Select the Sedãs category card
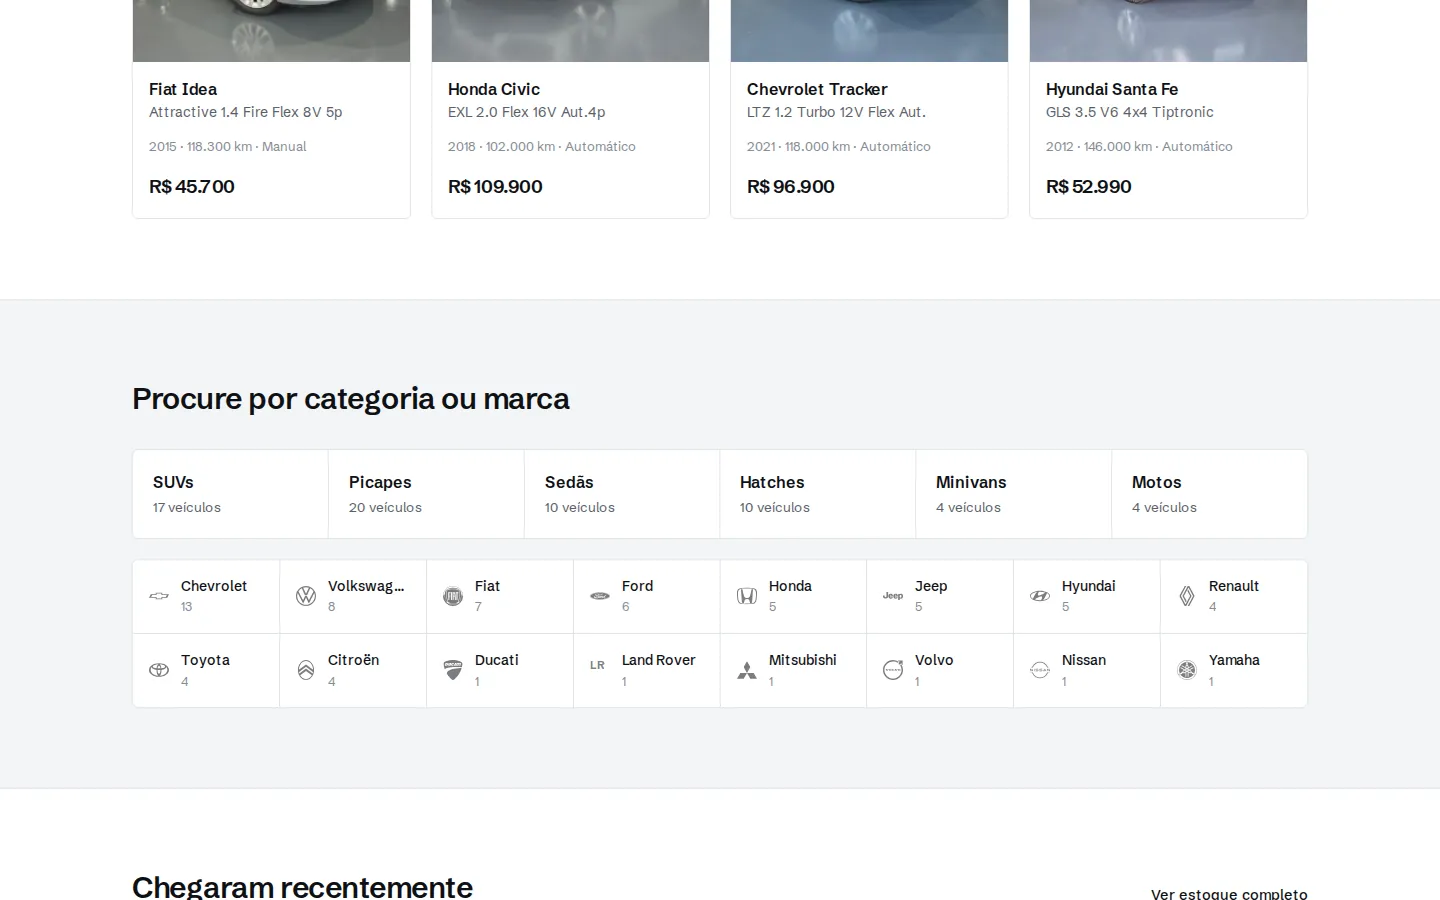 (x=622, y=494)
